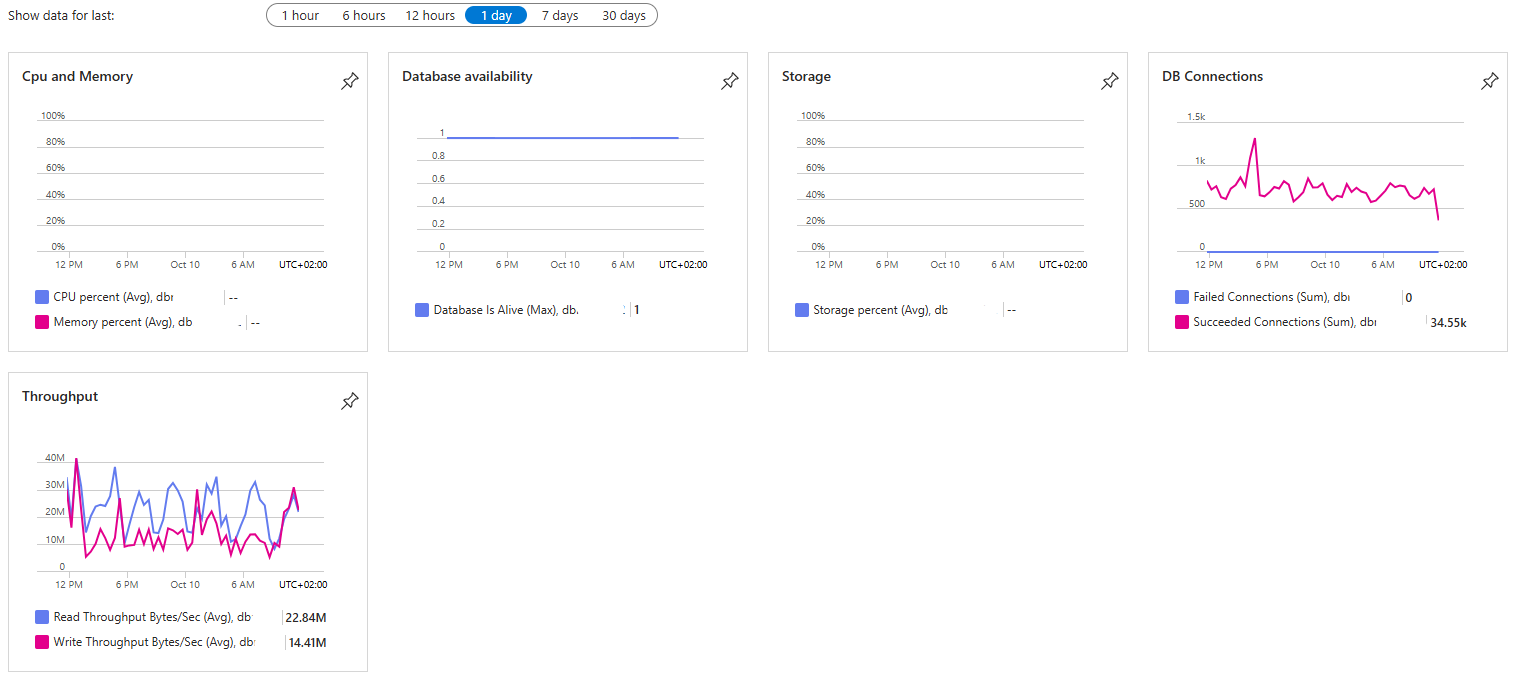
Task: Select the 1 hour time range
Action: click(300, 15)
